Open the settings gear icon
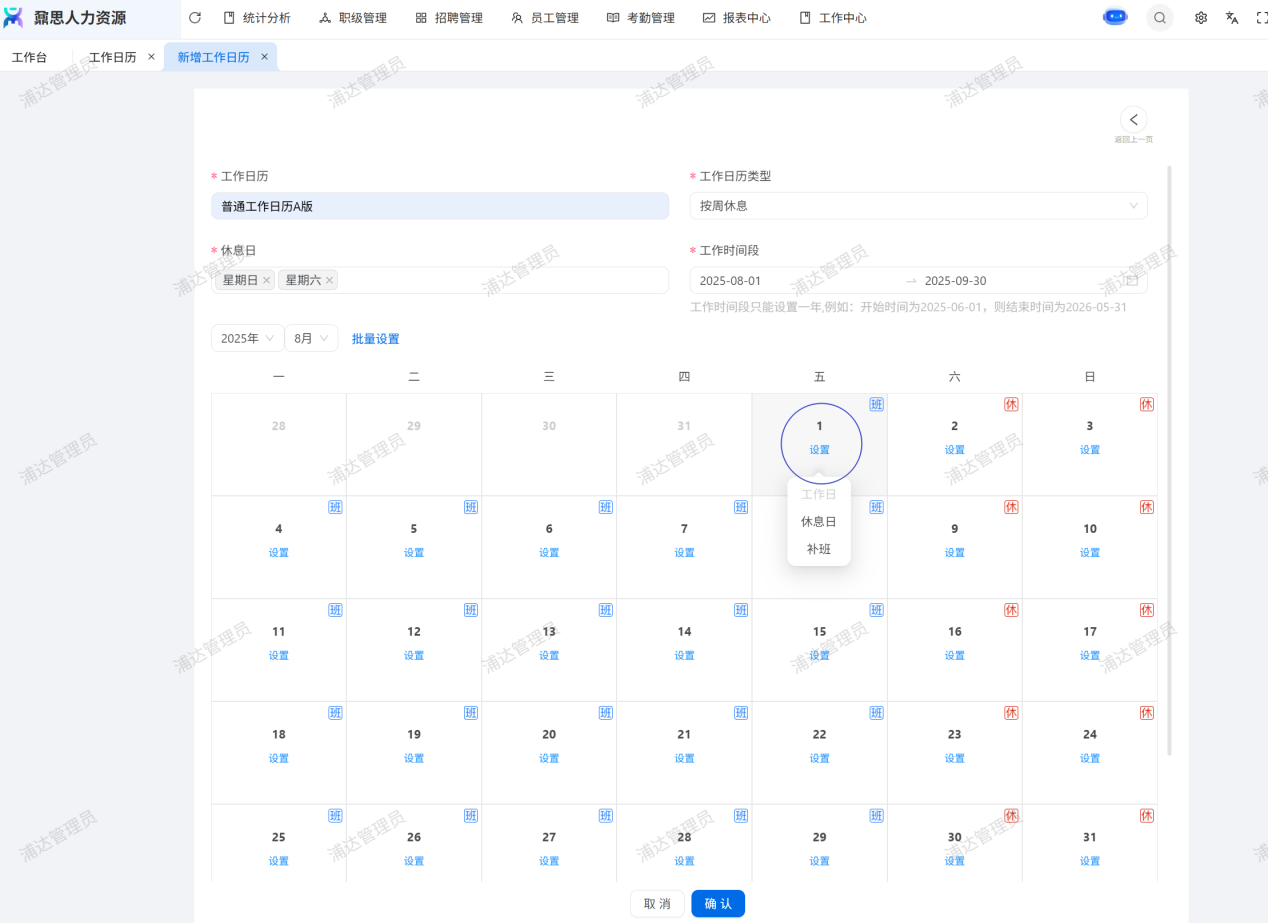 coord(1201,18)
